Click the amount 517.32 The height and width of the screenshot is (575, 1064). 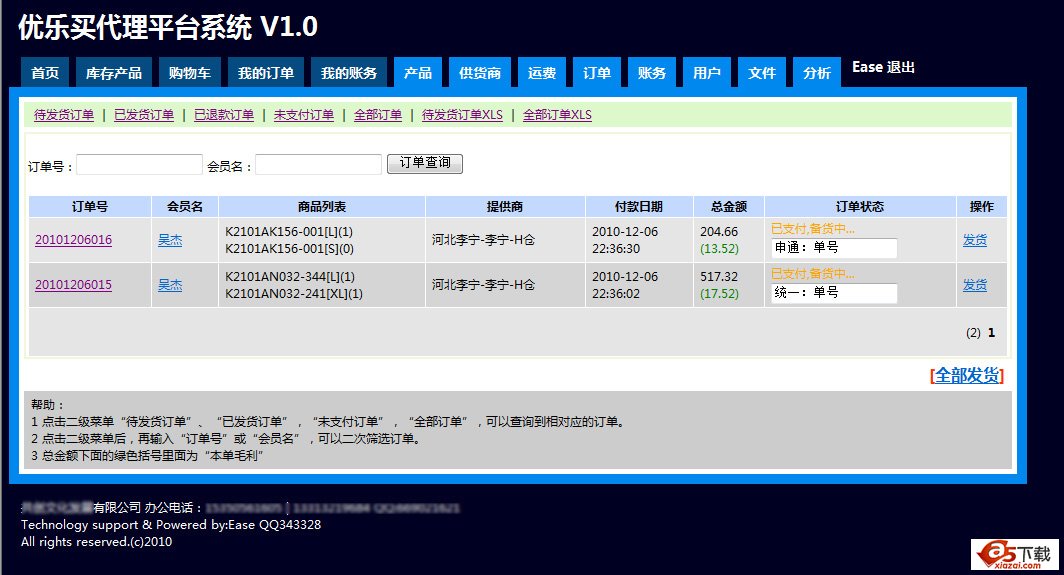click(x=719, y=276)
